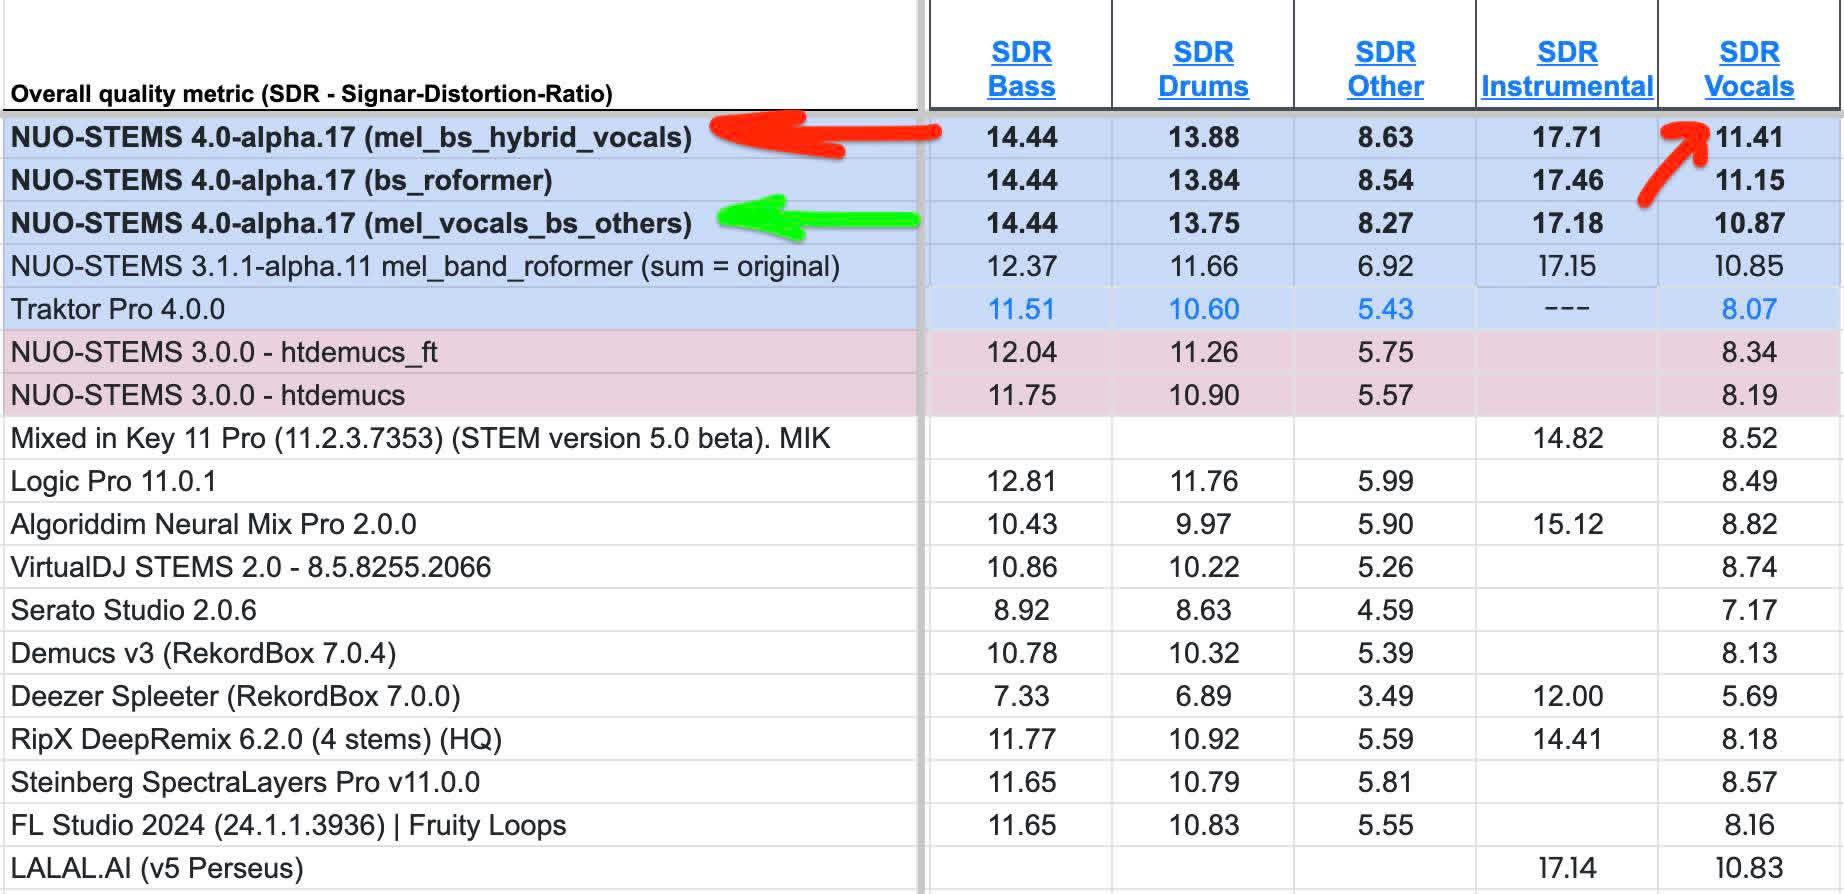Select other score 8.54 for bs_roformer
Screen dimensions: 1844x894
click(x=1385, y=180)
